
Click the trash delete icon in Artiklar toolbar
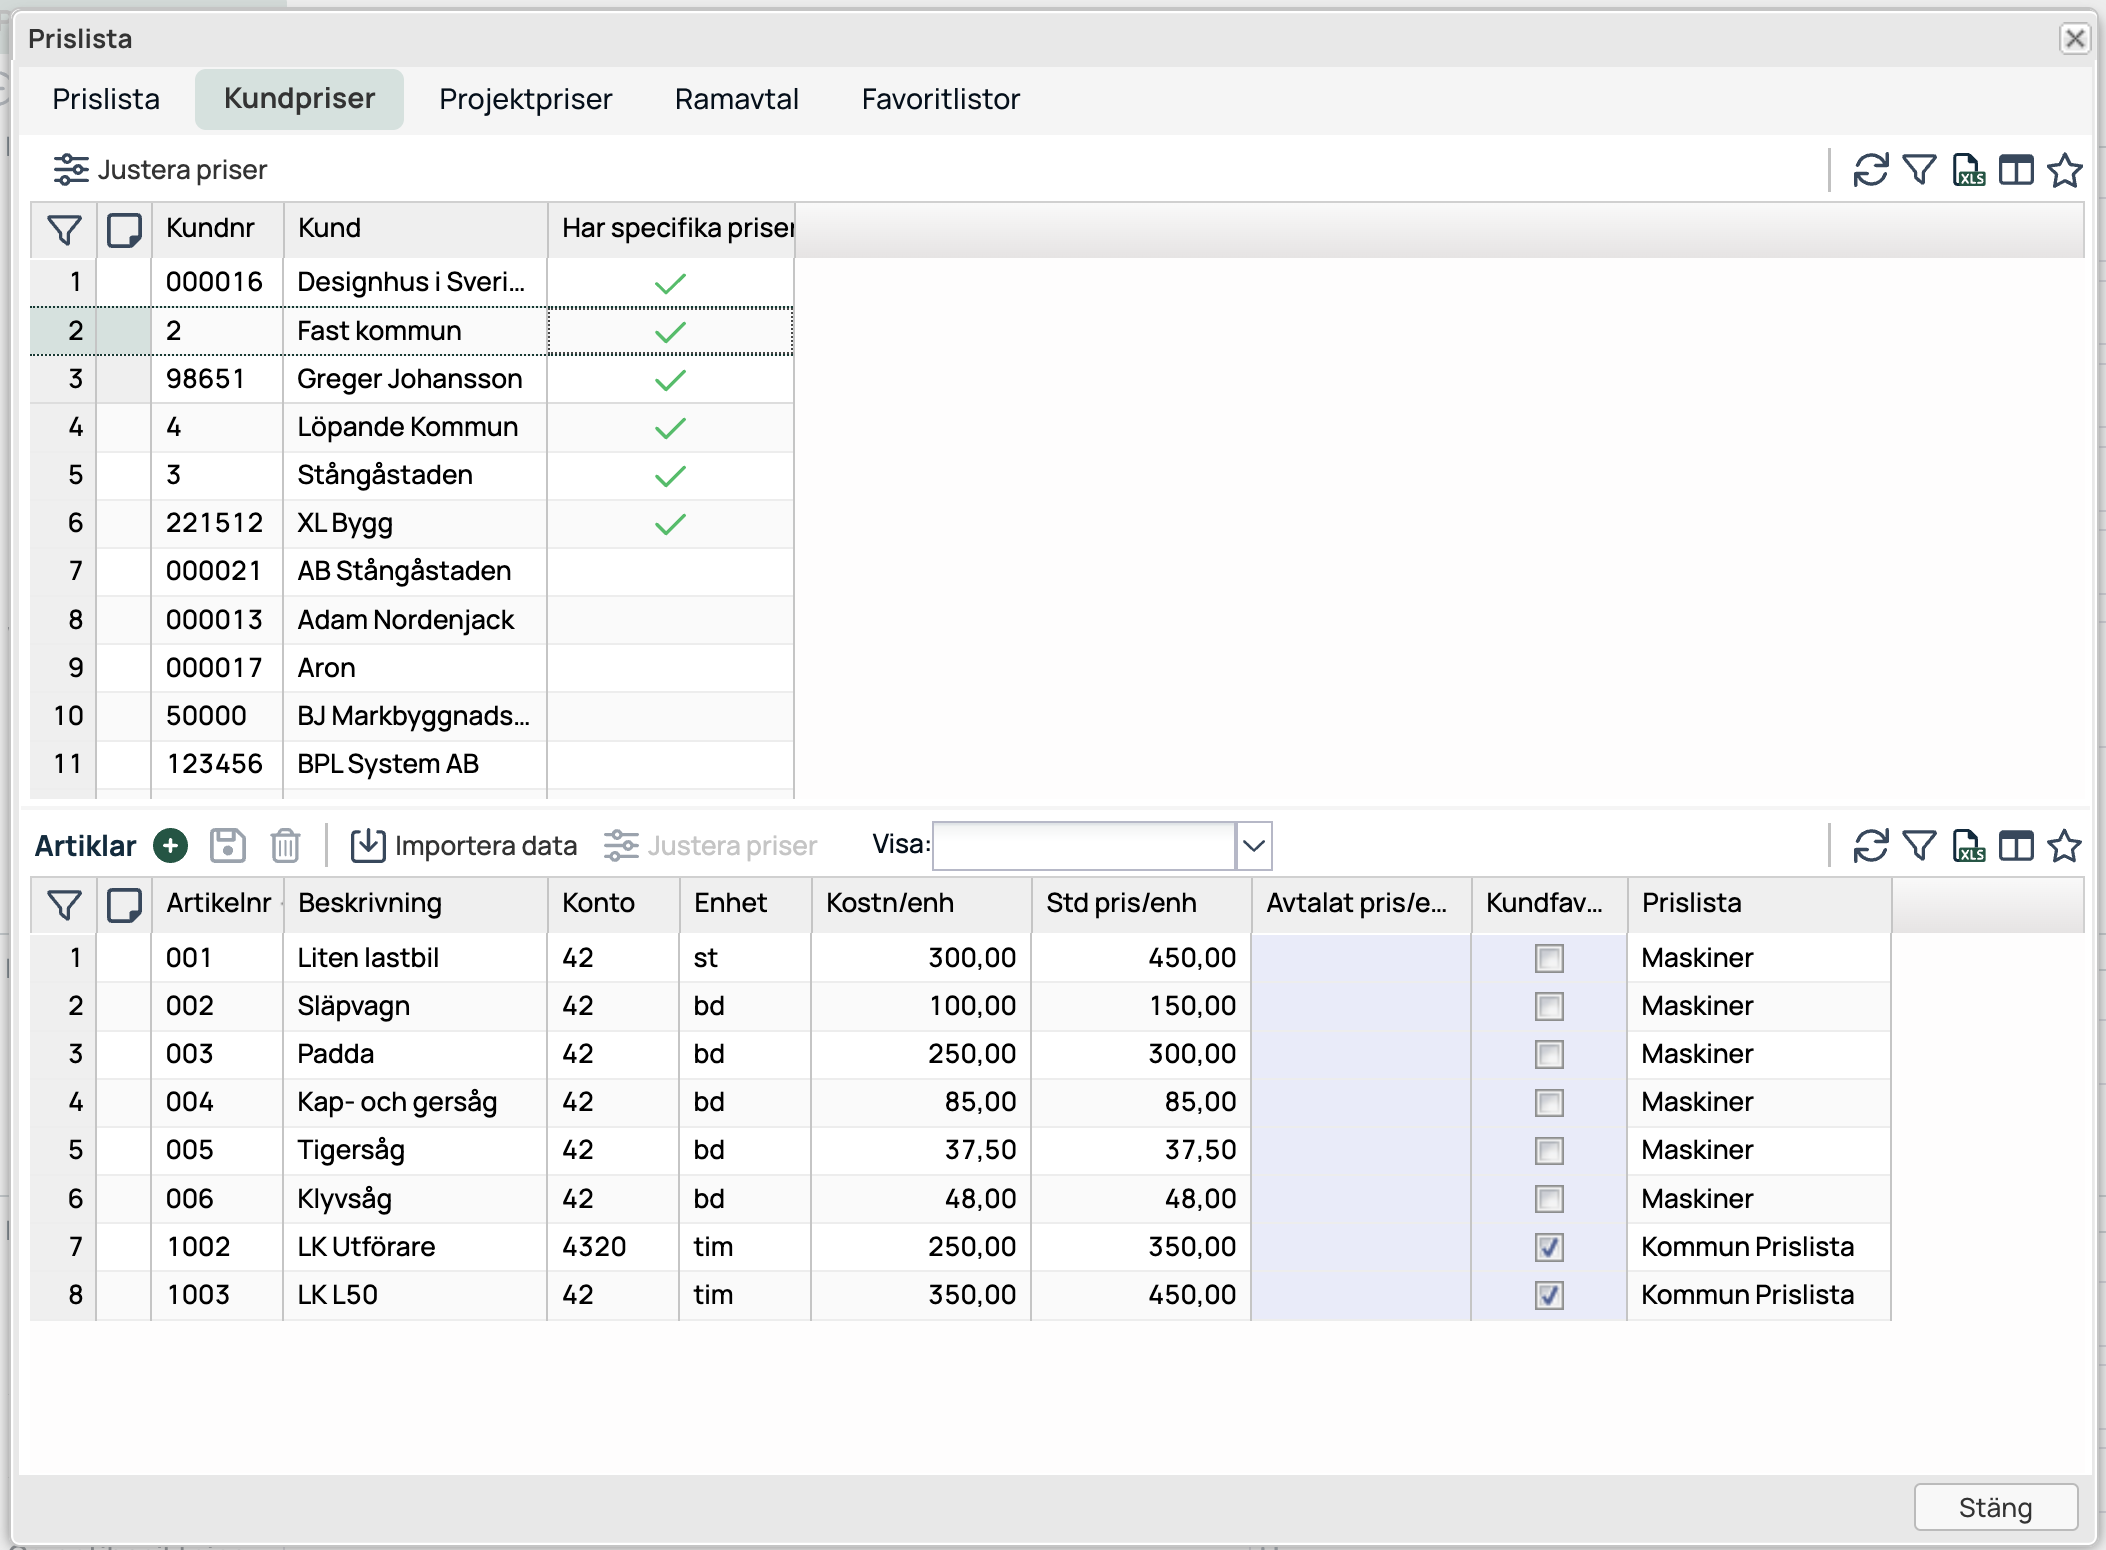click(285, 846)
